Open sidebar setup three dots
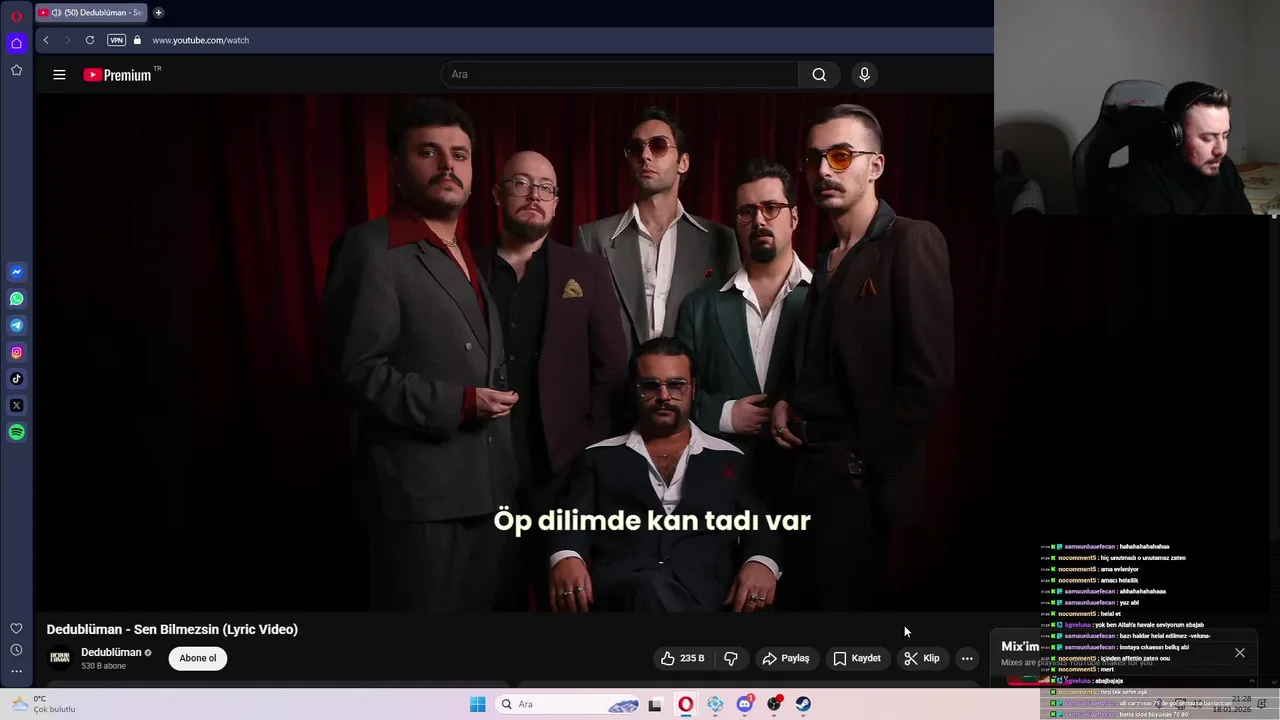1280x720 pixels. pyautogui.click(x=17, y=672)
